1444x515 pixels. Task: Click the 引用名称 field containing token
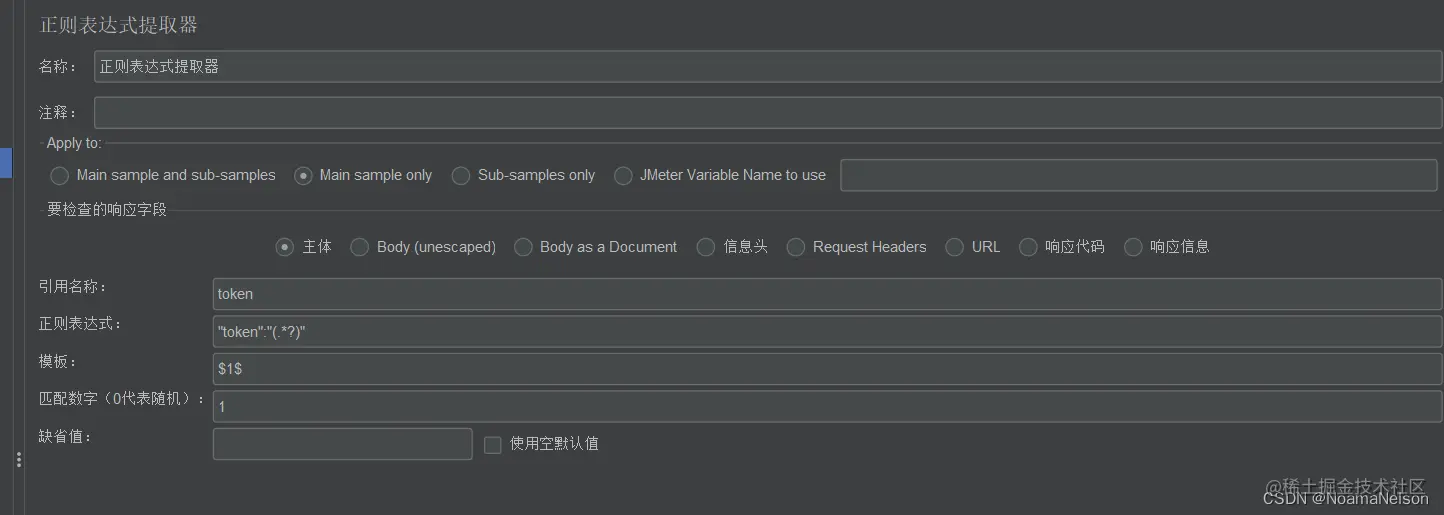827,294
